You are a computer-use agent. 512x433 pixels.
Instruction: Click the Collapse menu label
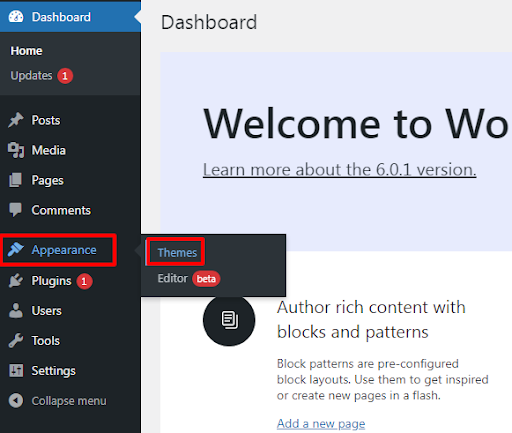(x=69, y=401)
